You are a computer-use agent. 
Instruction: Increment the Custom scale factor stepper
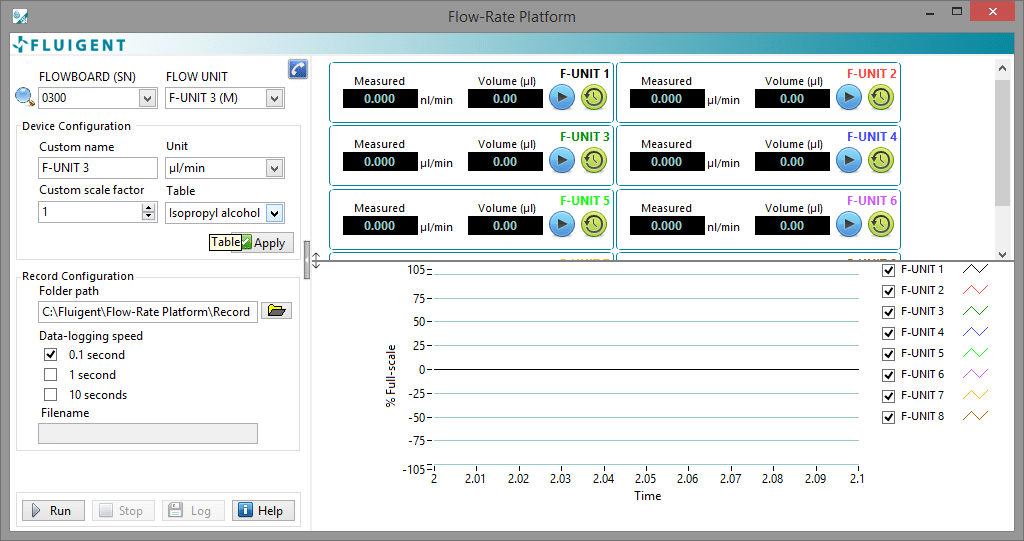click(x=149, y=207)
